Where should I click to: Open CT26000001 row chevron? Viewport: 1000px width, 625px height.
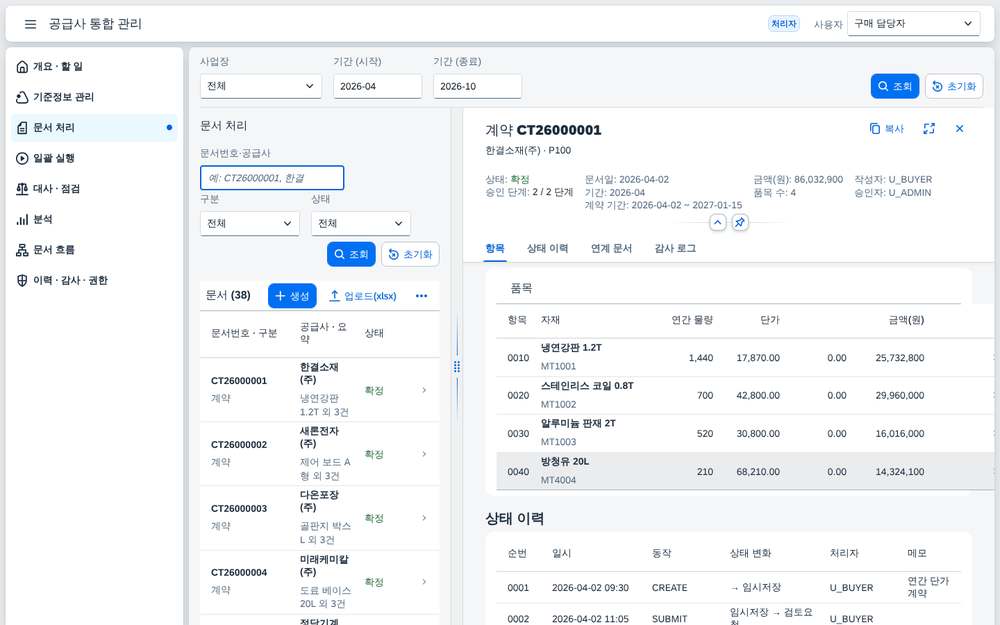point(424,390)
